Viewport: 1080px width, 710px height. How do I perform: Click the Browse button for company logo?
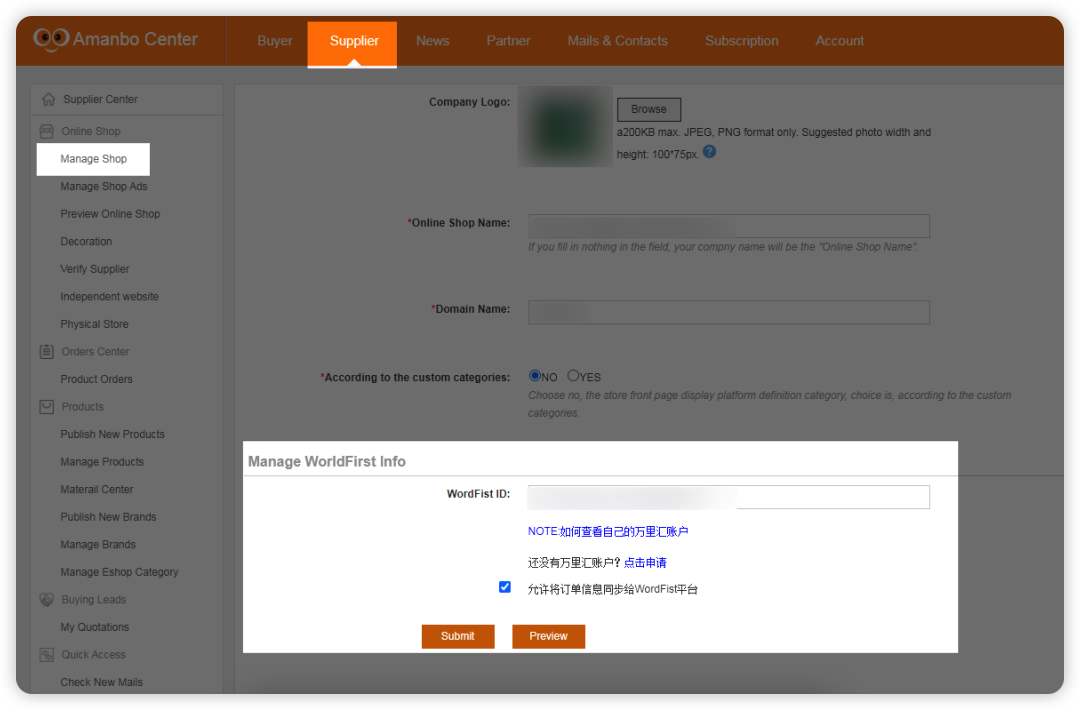(649, 109)
